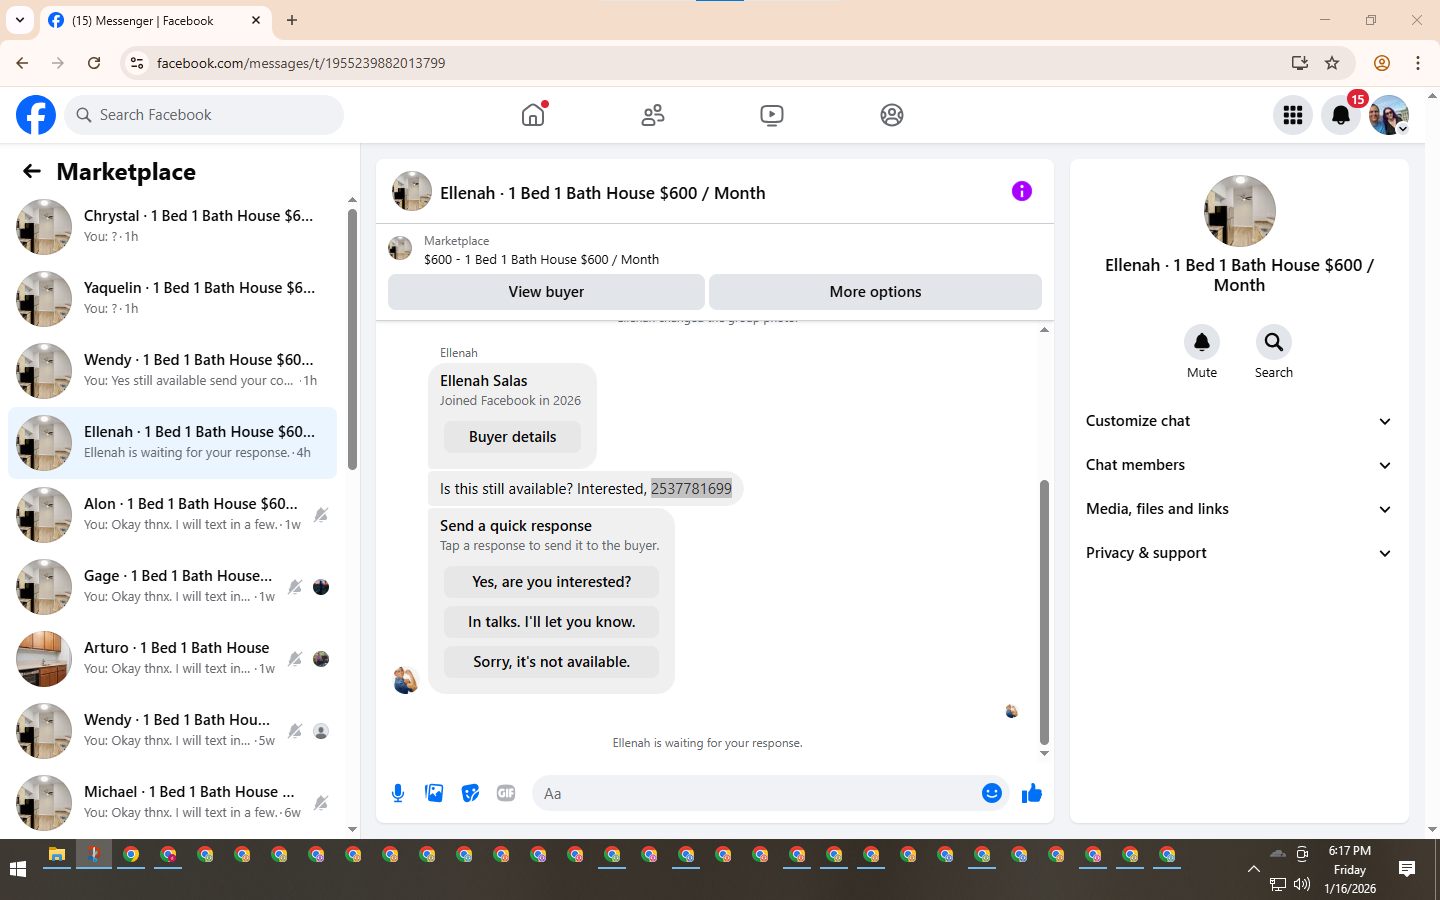Send quick response 'Sorry, it's not available.'
The width and height of the screenshot is (1440, 900).
551,662
